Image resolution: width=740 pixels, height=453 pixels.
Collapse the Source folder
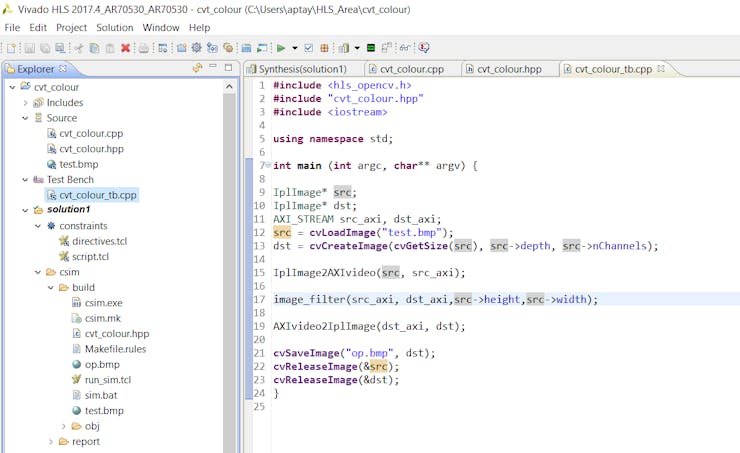(x=25, y=118)
